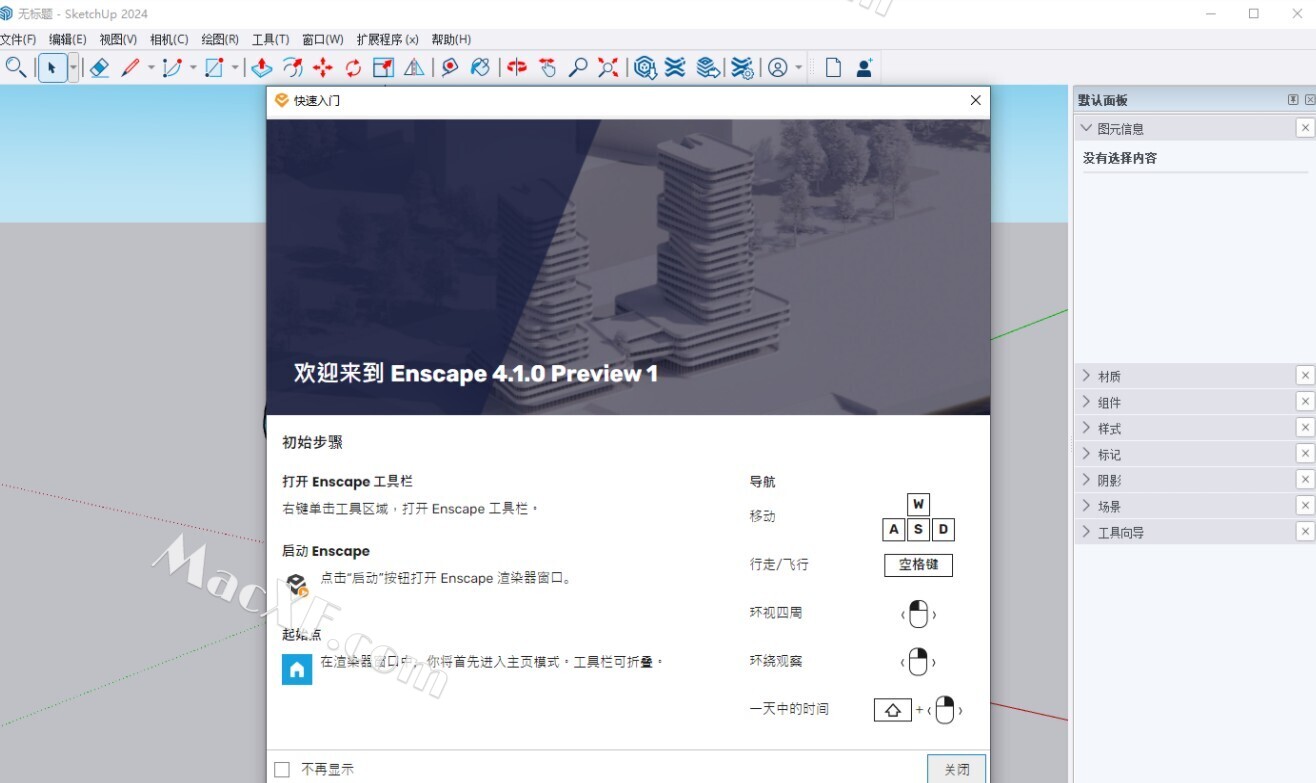Select the Pan hand tool
1316x783 pixels.
pos(547,67)
